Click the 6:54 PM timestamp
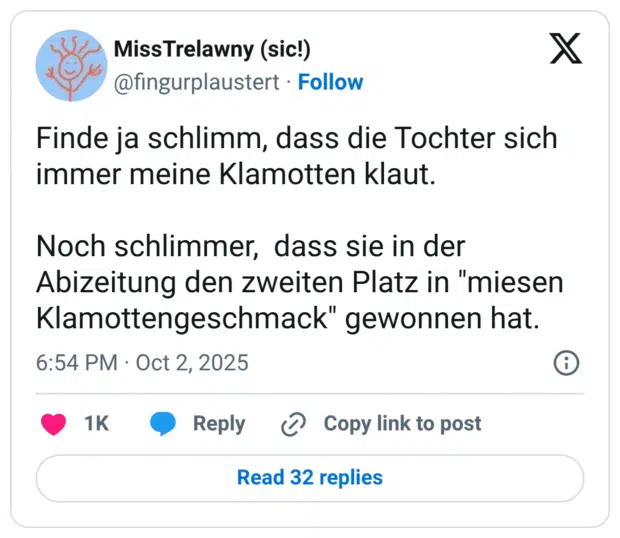 [x=76, y=362]
